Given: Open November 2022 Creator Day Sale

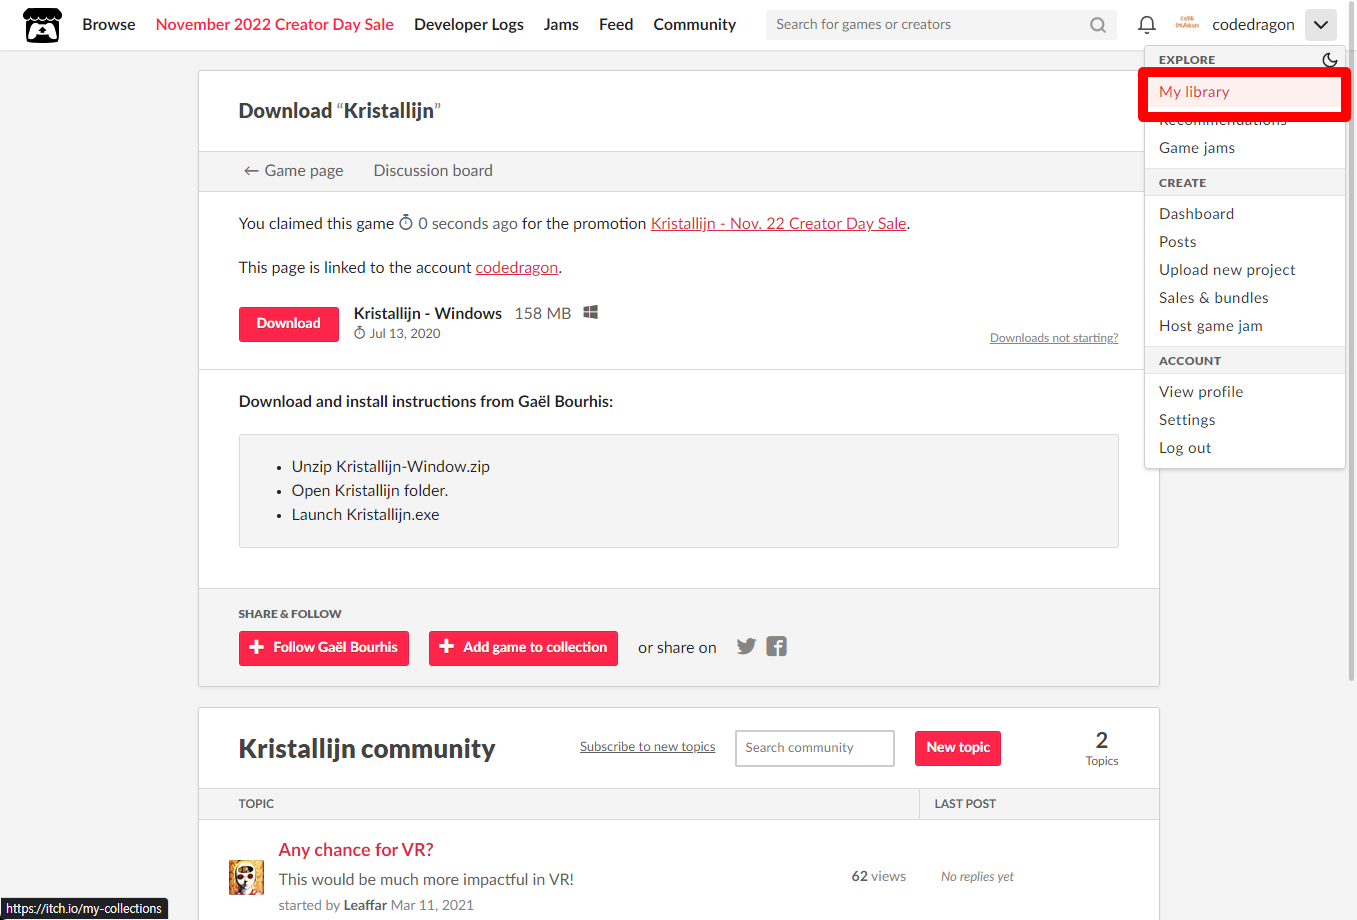Looking at the screenshot, I should (x=275, y=24).
